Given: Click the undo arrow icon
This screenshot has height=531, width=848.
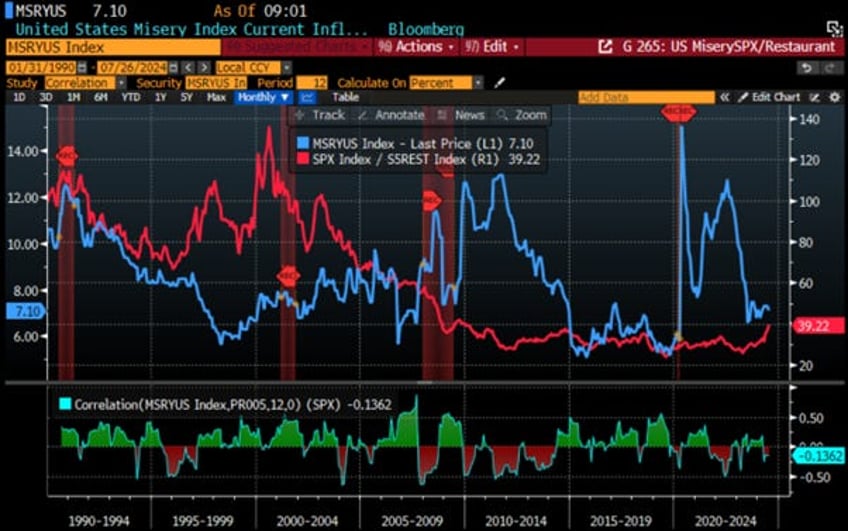Looking at the screenshot, I should tap(806, 66).
